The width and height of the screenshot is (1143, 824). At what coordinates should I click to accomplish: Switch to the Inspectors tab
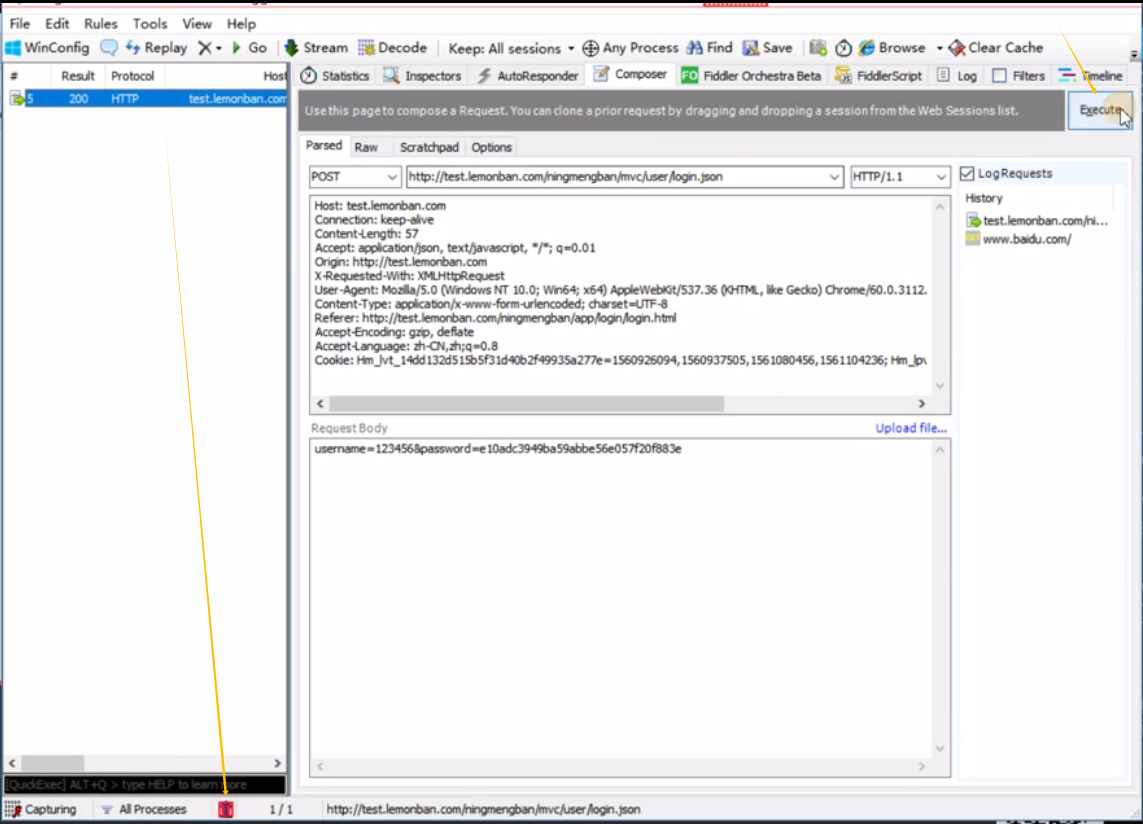pyautogui.click(x=422, y=76)
